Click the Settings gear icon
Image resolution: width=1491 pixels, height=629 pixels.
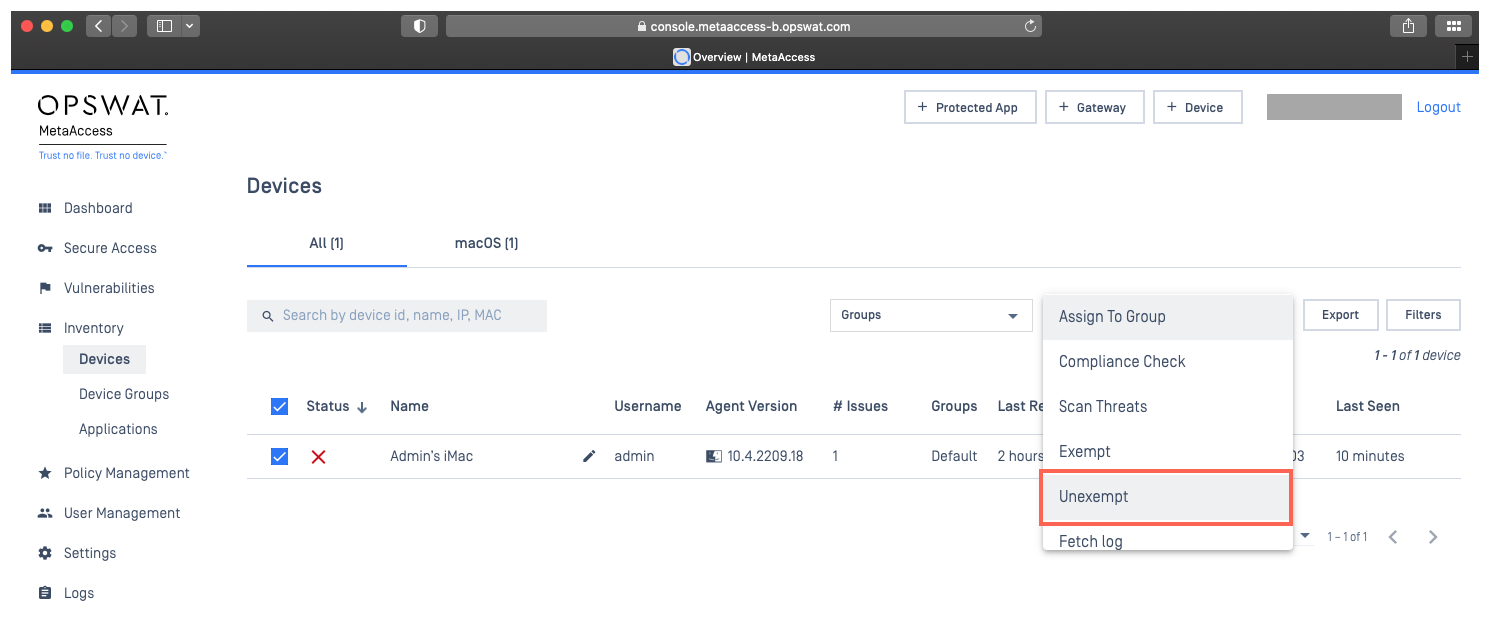pos(45,553)
